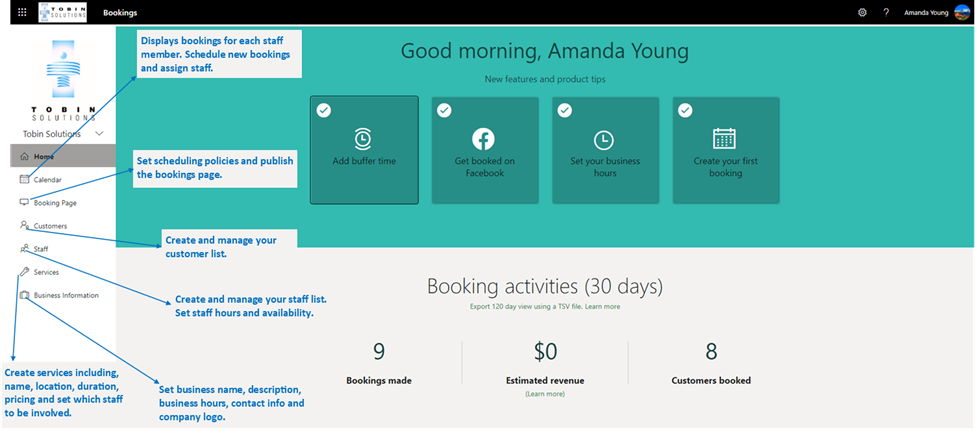
Task: Click the Good morning, Amanda Young greeting
Action: (x=545, y=51)
